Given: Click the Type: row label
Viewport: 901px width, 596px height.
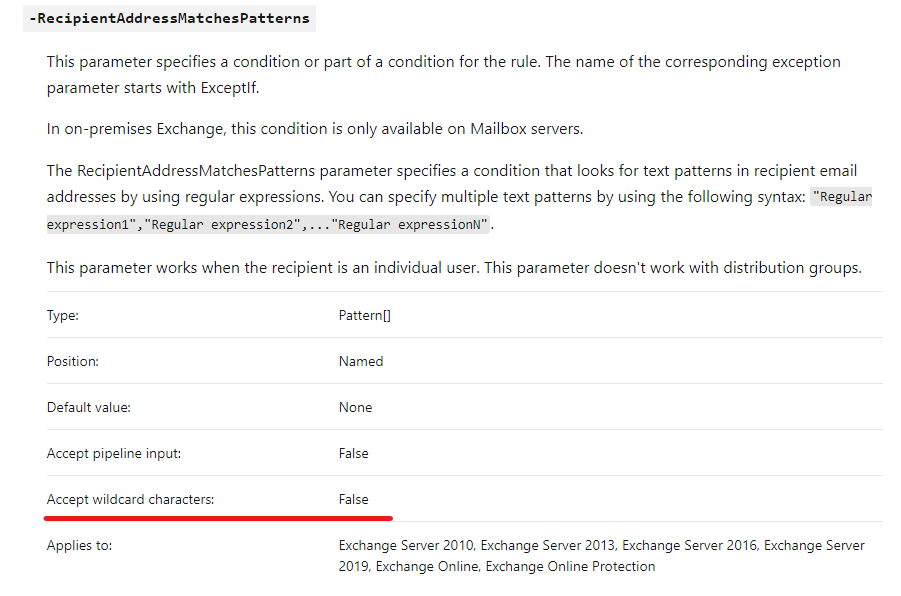Looking at the screenshot, I should pyautogui.click(x=63, y=316).
